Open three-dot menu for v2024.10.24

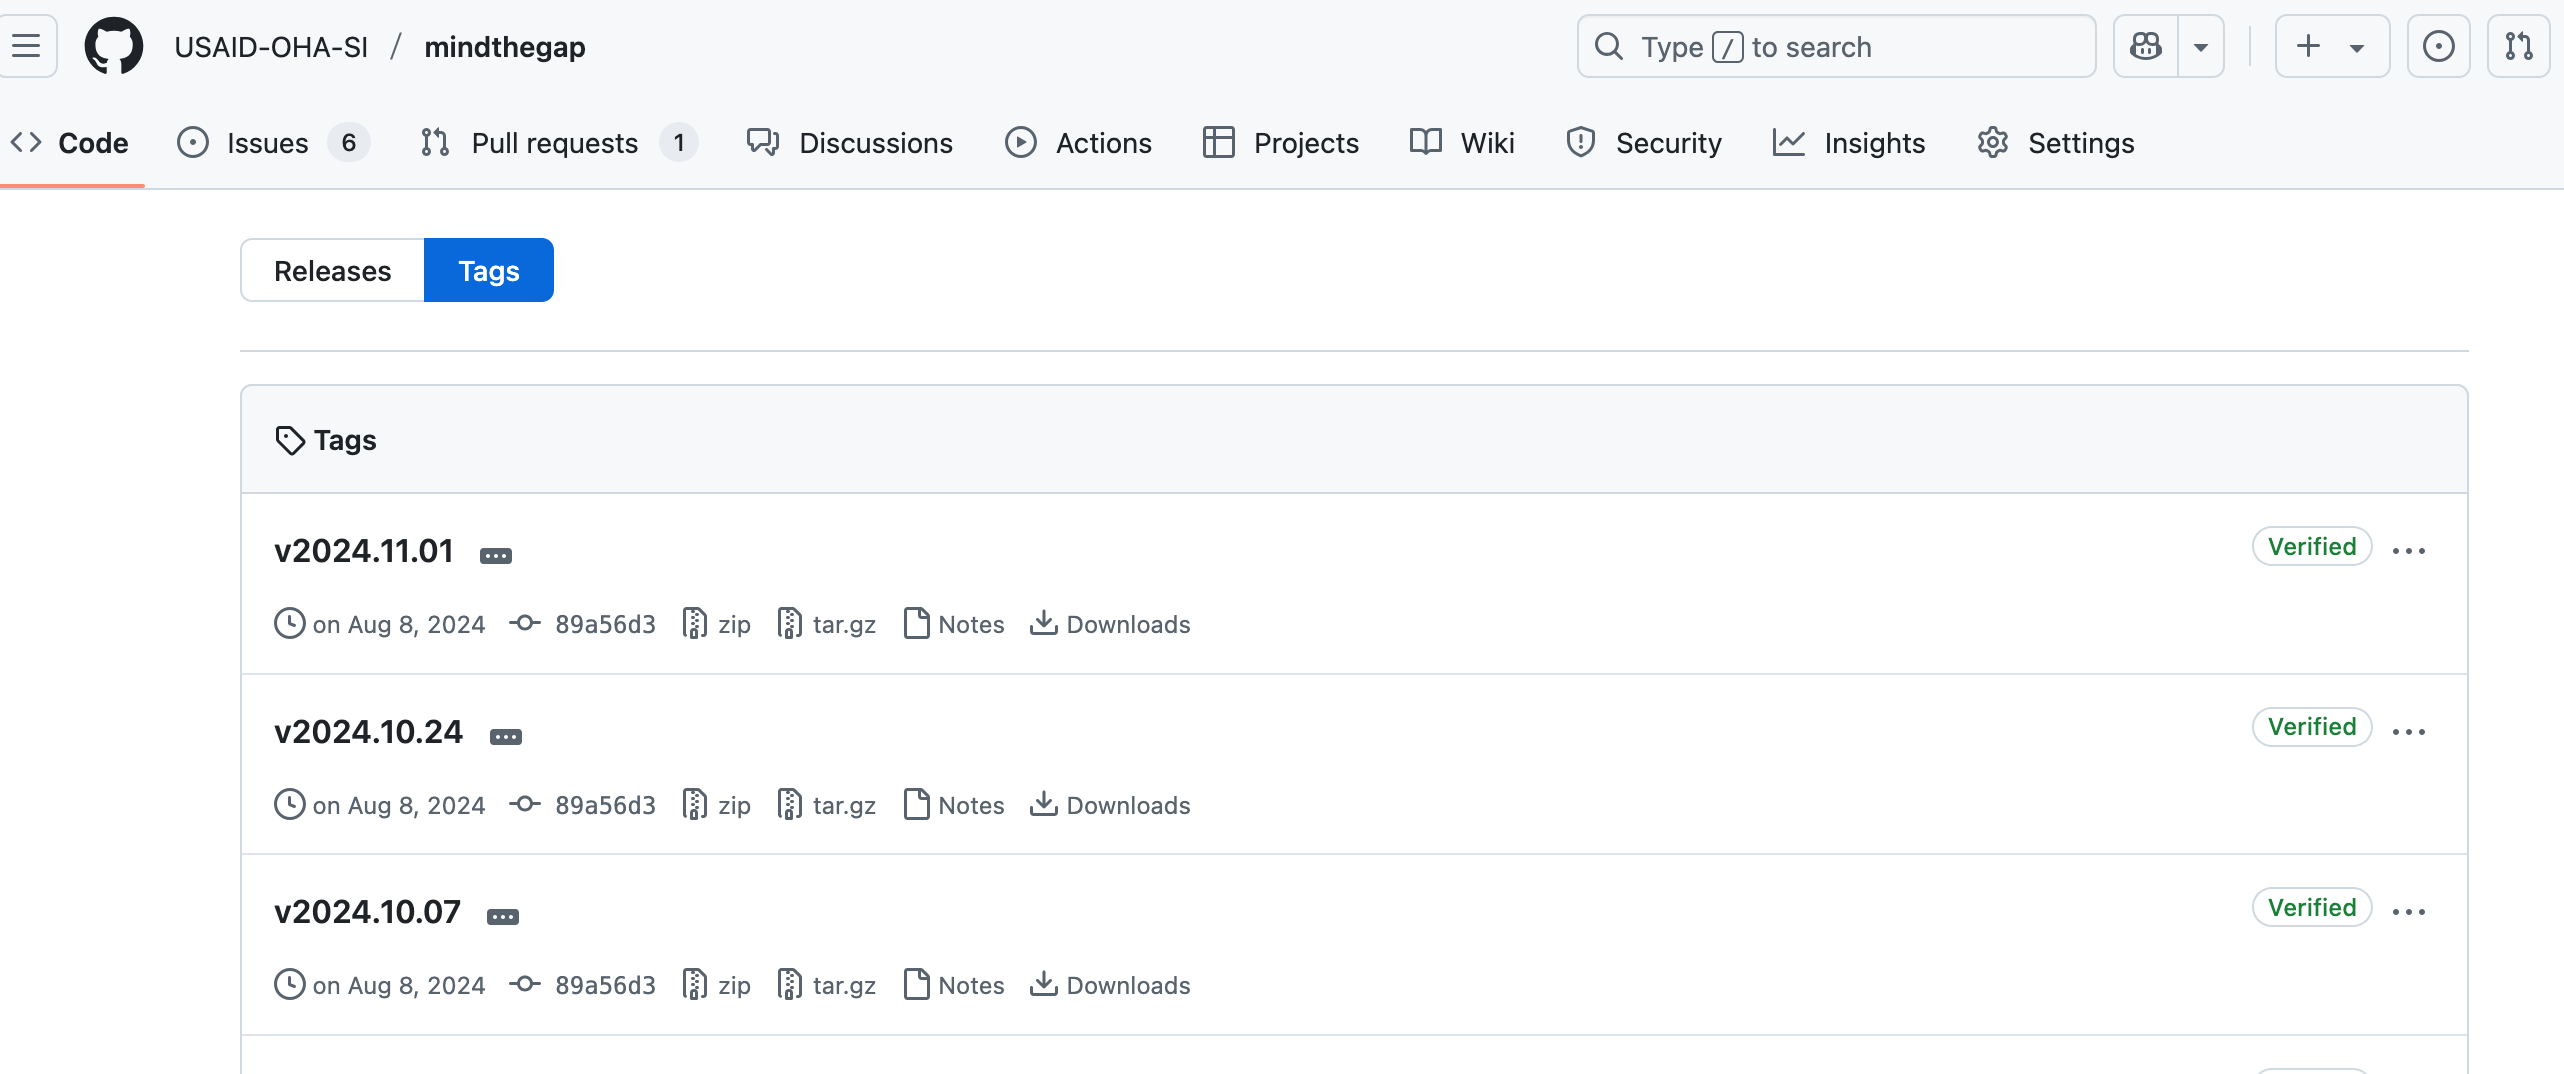coord(2409,732)
